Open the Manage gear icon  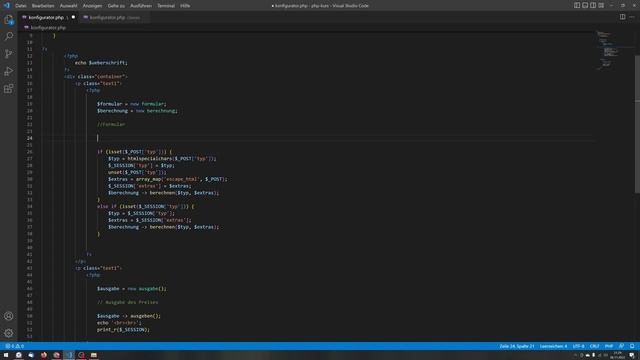pyautogui.click(x=9, y=333)
